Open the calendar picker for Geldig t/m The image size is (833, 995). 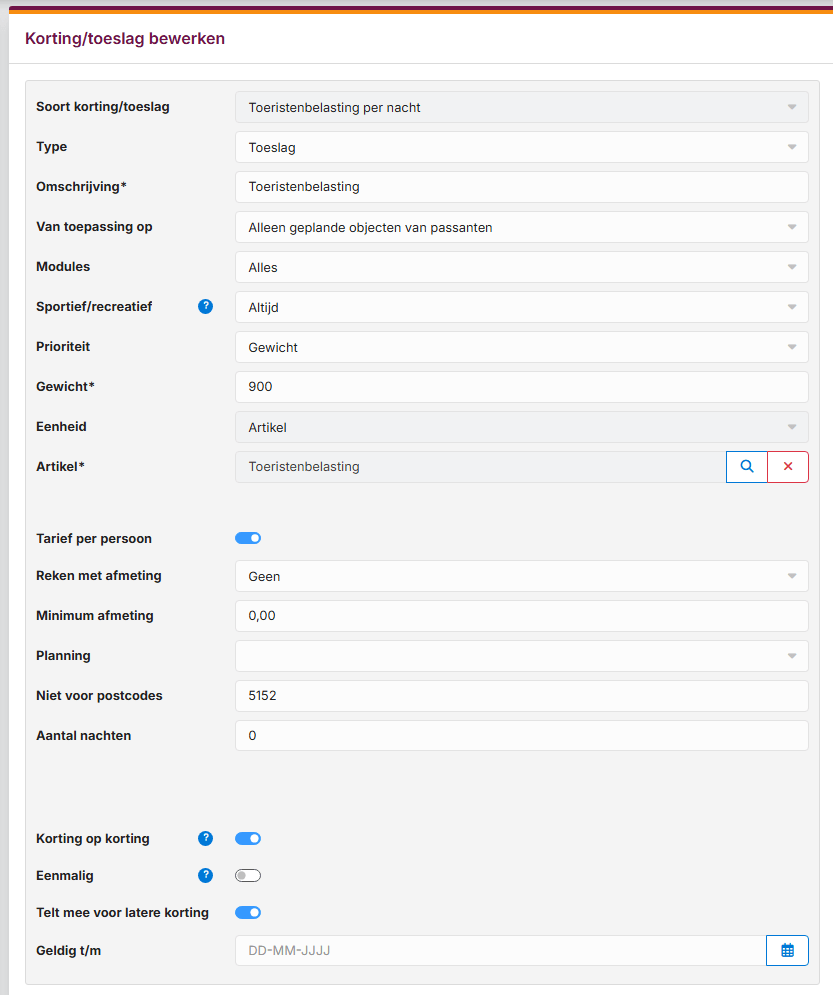point(787,951)
